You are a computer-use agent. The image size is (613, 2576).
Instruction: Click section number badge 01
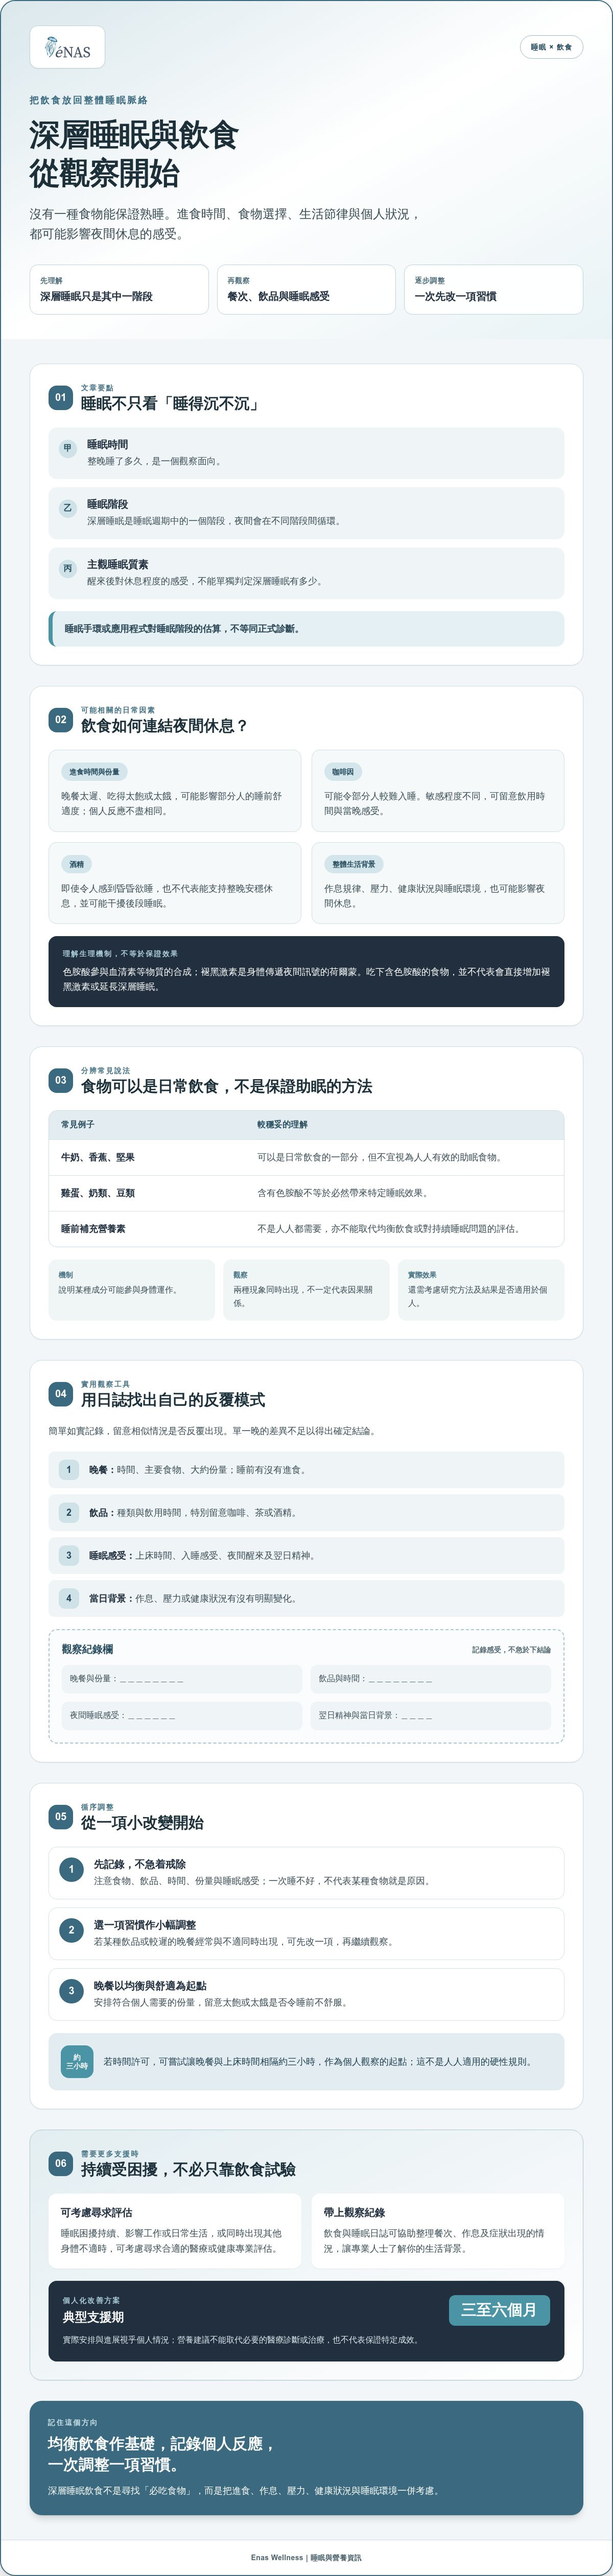click(61, 397)
